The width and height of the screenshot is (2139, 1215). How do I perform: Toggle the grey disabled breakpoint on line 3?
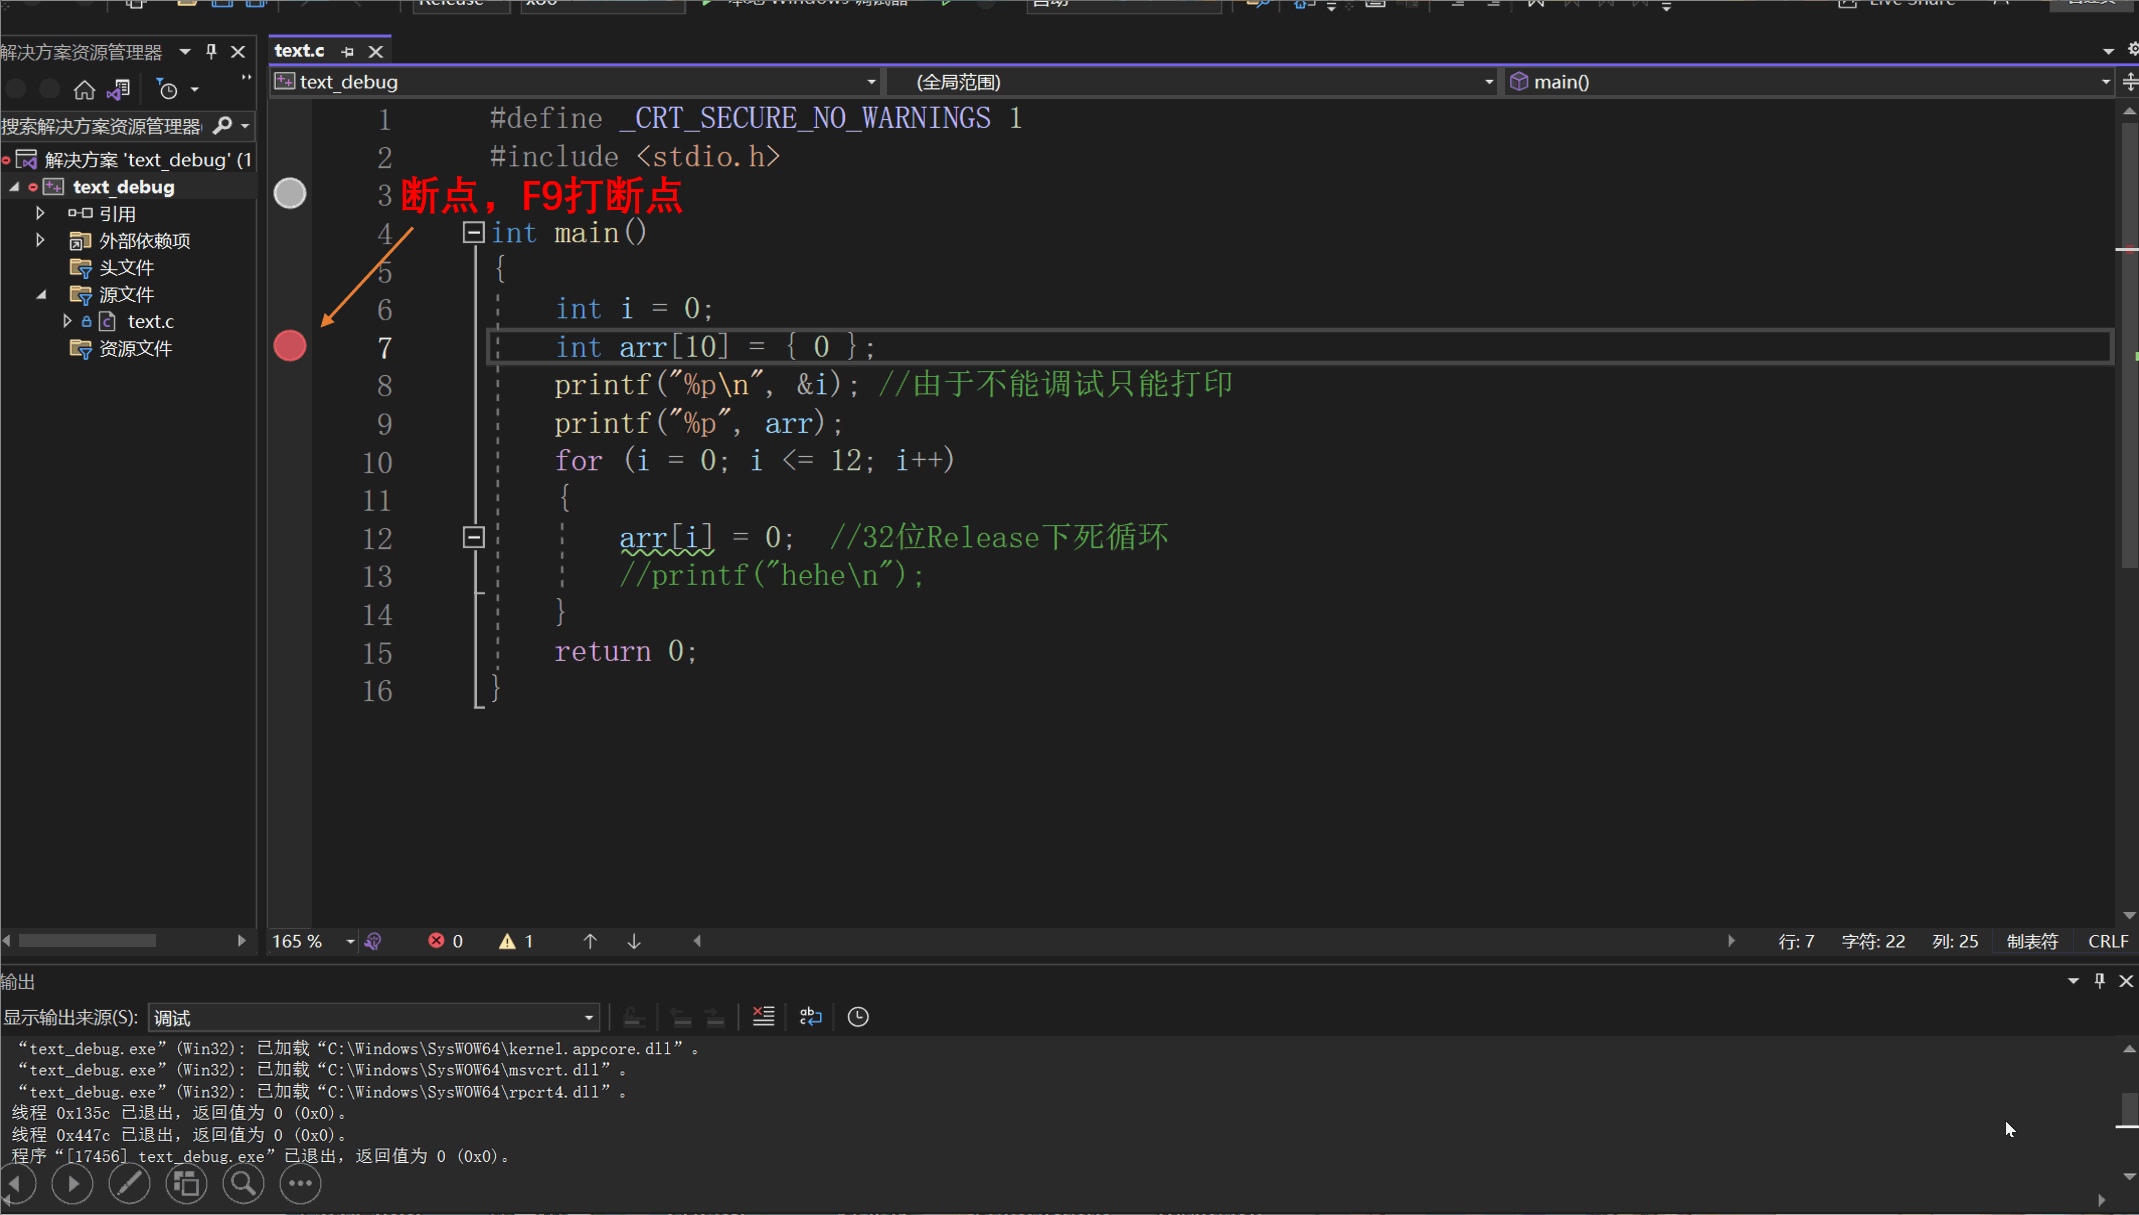coord(290,193)
